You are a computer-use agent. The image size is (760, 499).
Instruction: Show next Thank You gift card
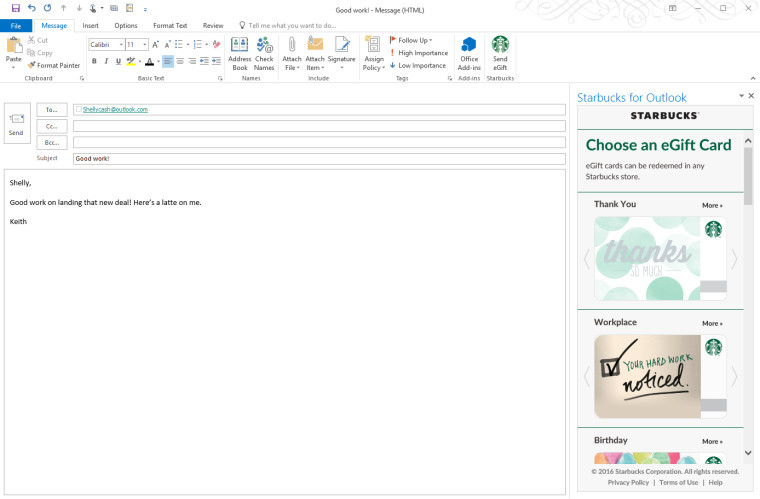pyautogui.click(x=734, y=259)
